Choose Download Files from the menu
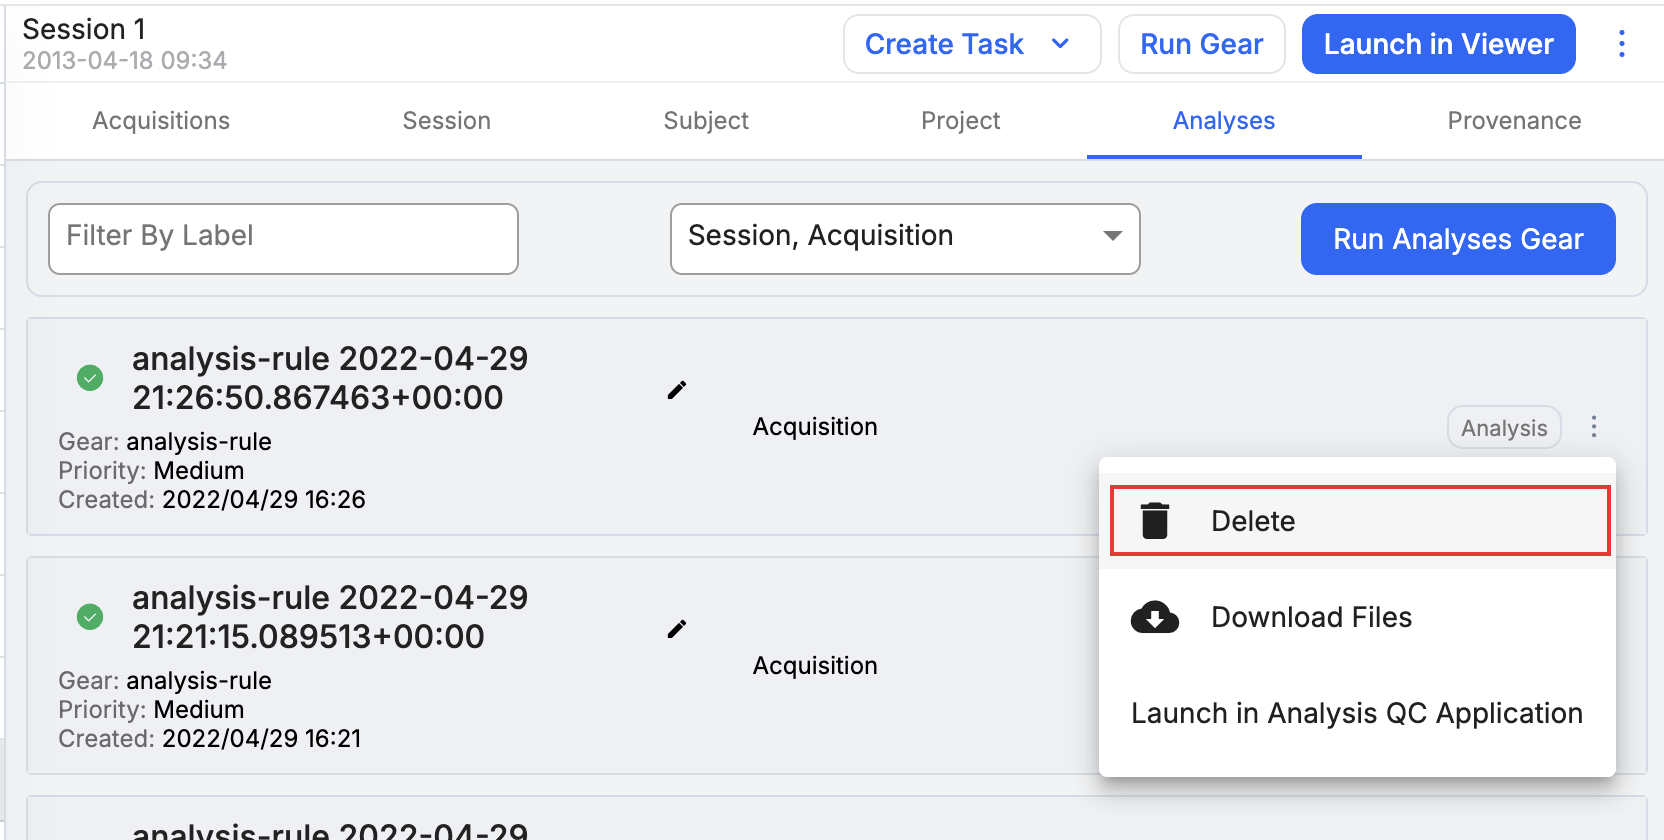This screenshot has height=840, width=1664. click(x=1357, y=617)
